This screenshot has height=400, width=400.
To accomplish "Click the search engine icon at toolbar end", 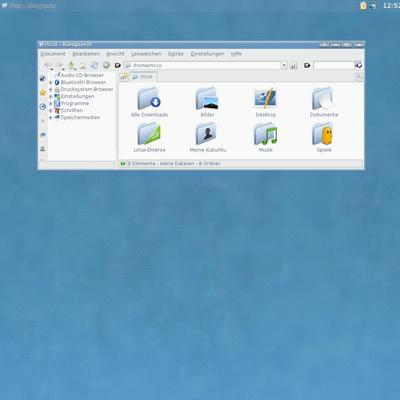I will point(359,65).
